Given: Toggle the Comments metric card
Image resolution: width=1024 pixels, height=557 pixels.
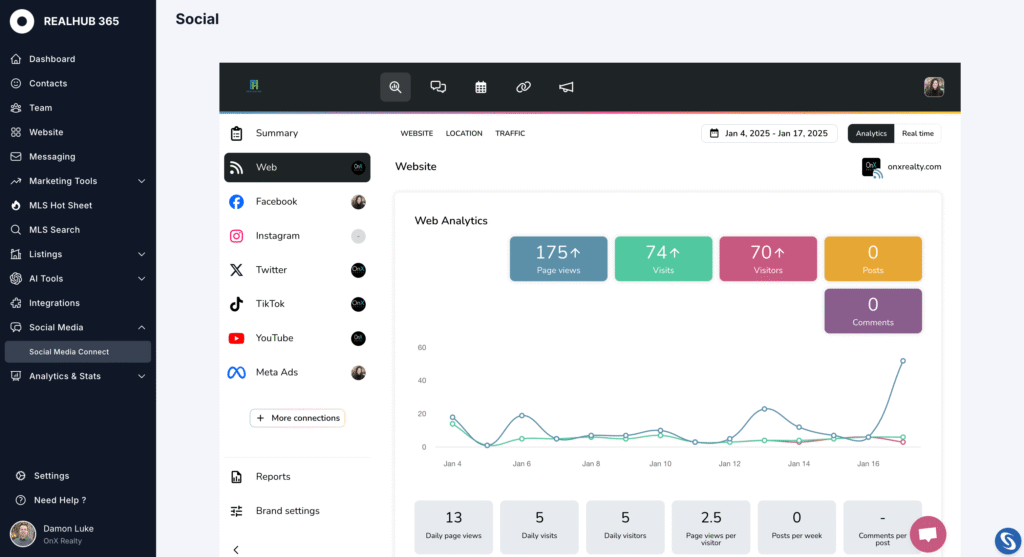Looking at the screenshot, I should pos(873,311).
